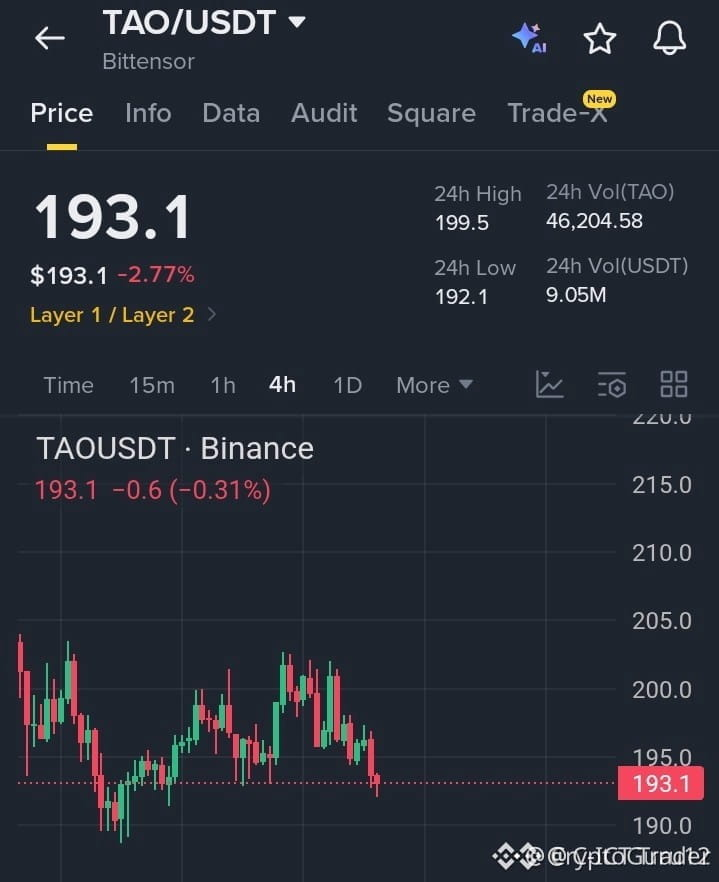This screenshot has height=882, width=719.
Task: Click the 24h Low value 192.1
Action: [461, 297]
